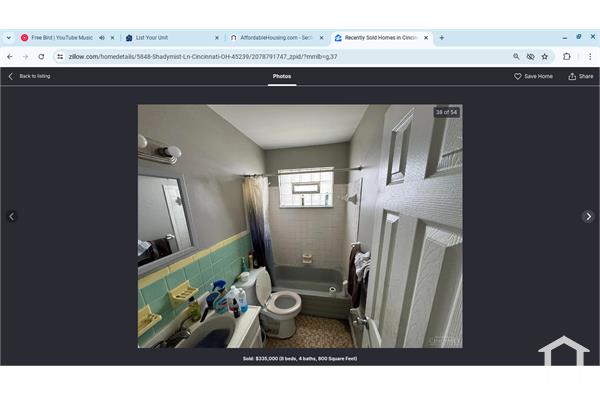Viewport: 600px width, 395px height.
Task: Click Back to listing link
Action: click(30, 76)
